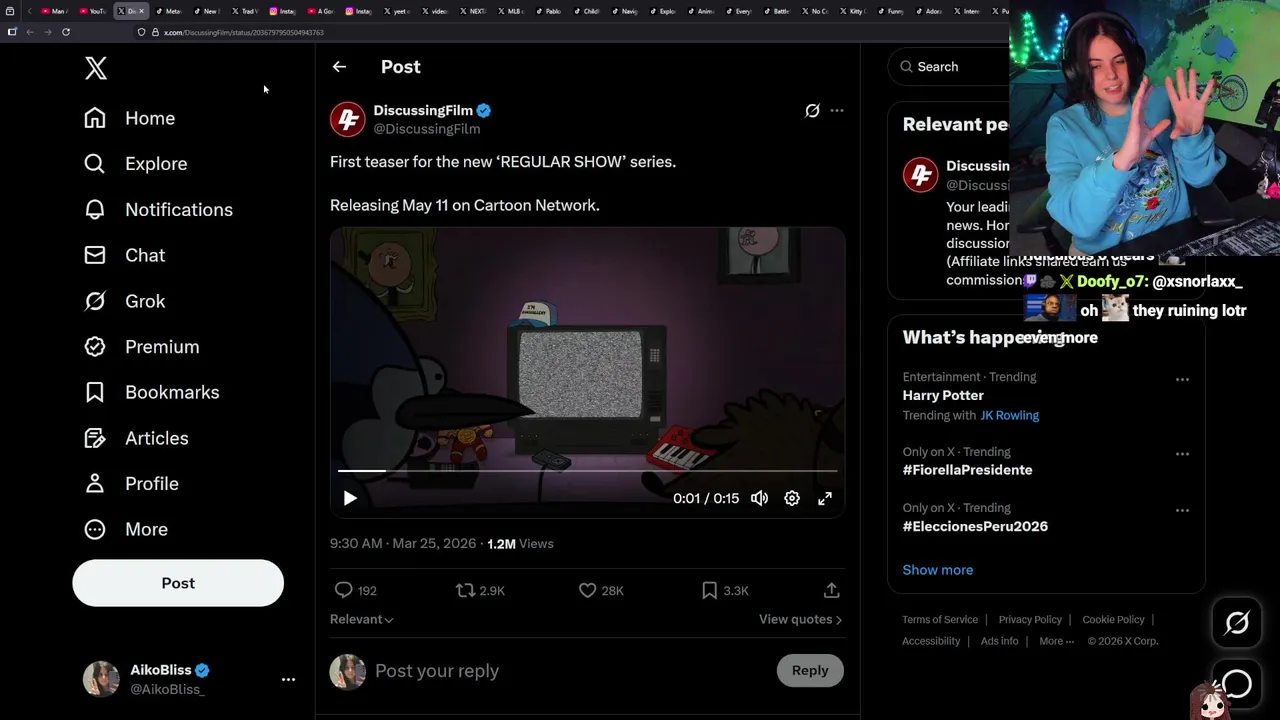Image resolution: width=1280 pixels, height=720 pixels.
Task: Open the @DiscussingFilm handle on the post
Action: click(427, 129)
